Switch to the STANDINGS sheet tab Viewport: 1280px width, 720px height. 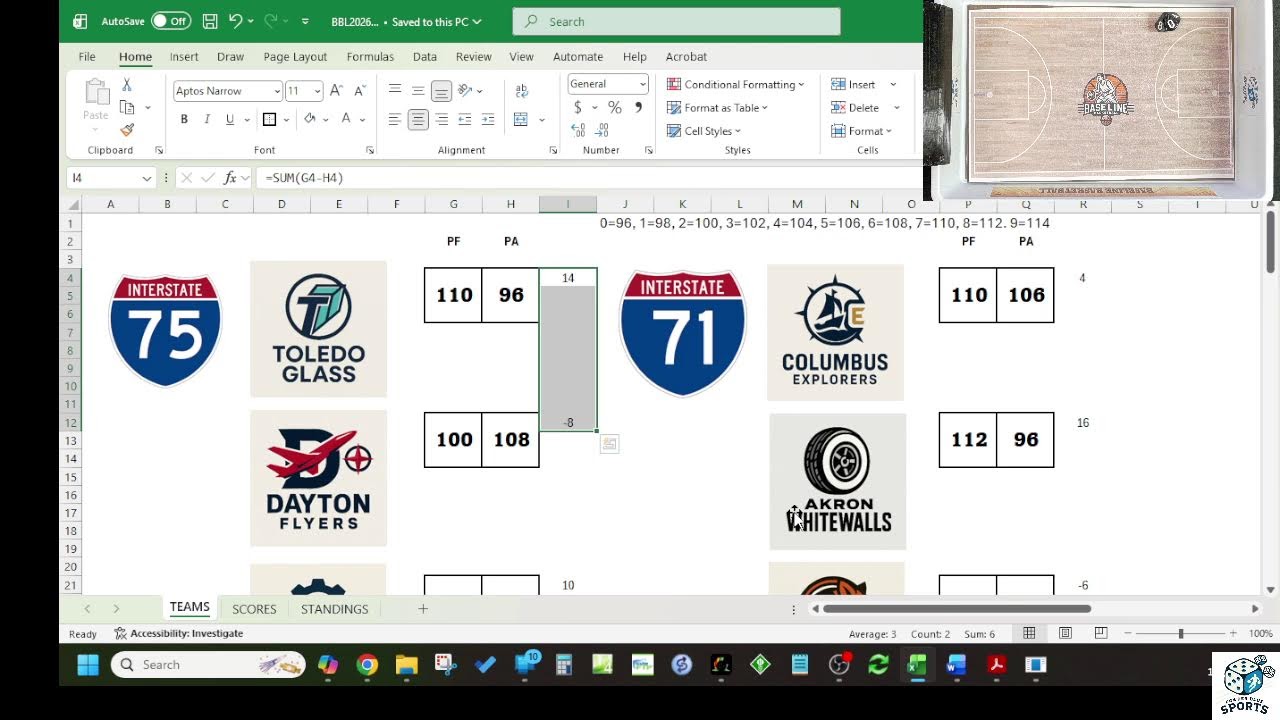click(334, 609)
